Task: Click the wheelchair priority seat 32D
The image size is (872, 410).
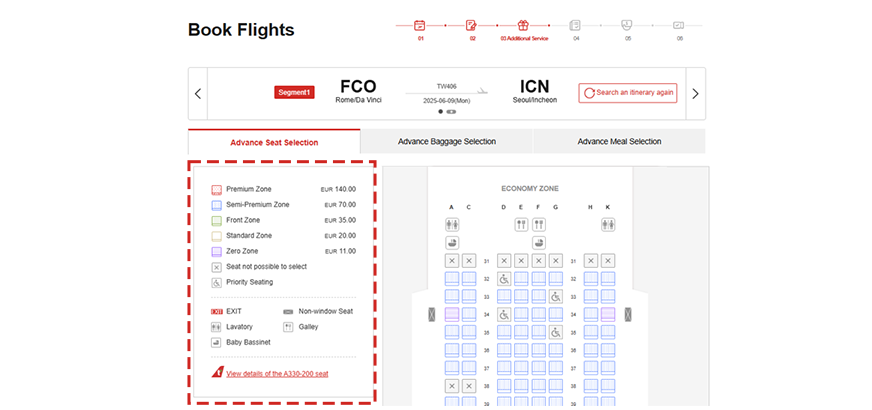Action: tap(504, 279)
